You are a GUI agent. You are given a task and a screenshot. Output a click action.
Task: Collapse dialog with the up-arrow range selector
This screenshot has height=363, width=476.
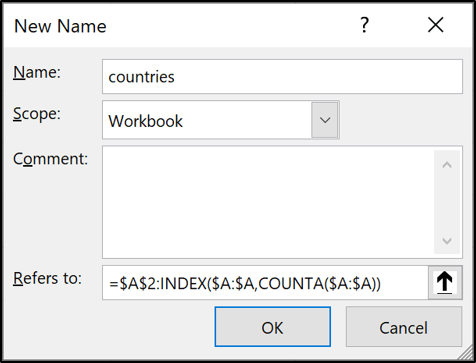click(x=445, y=283)
